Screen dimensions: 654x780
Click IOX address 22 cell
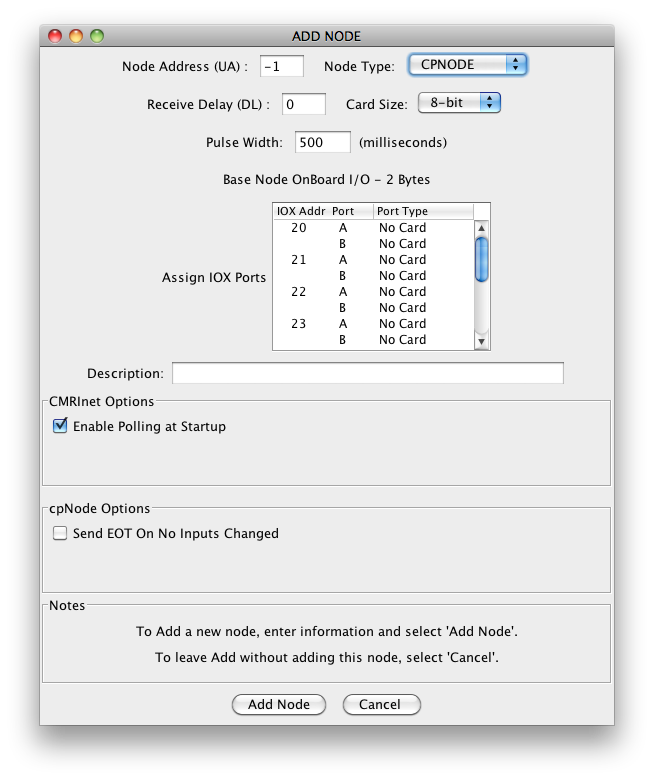click(299, 292)
